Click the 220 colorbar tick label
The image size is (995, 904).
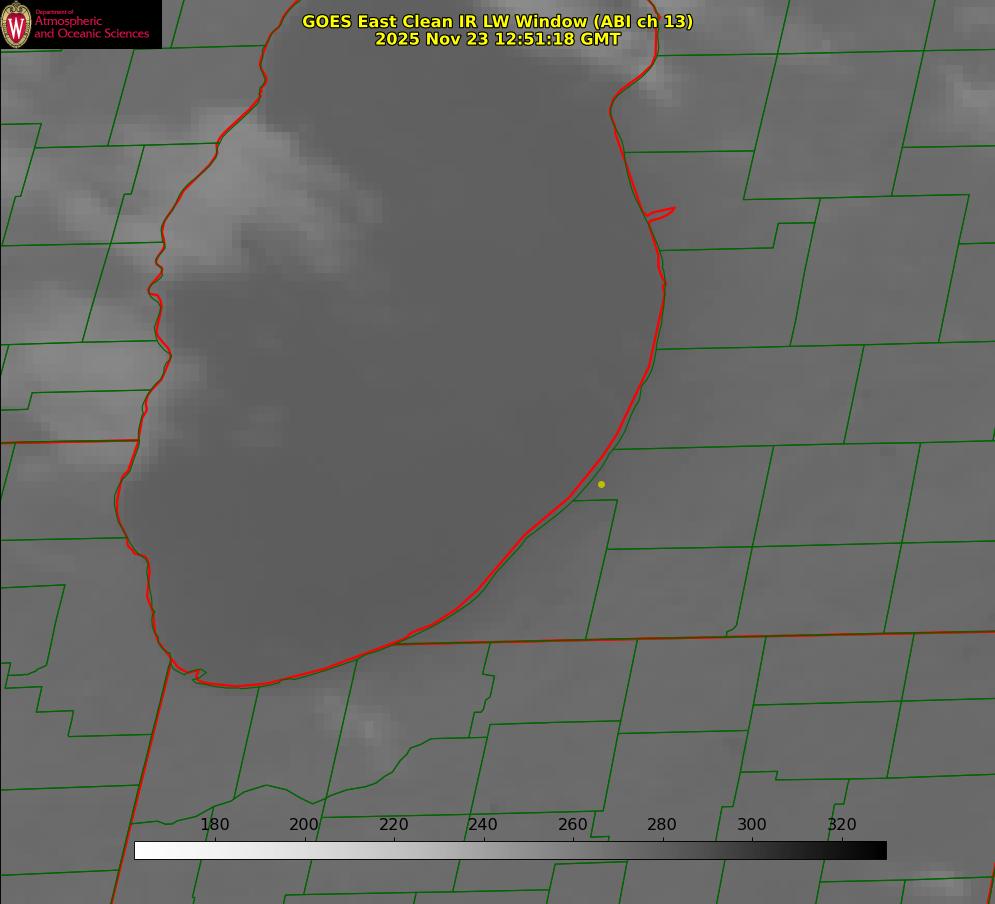click(x=394, y=825)
